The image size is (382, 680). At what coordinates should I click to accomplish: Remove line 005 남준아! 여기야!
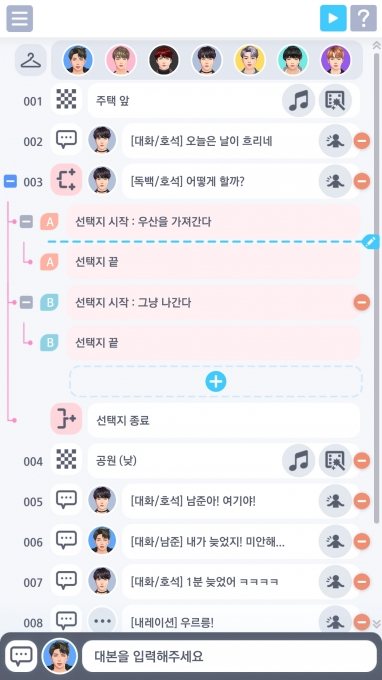[362, 501]
